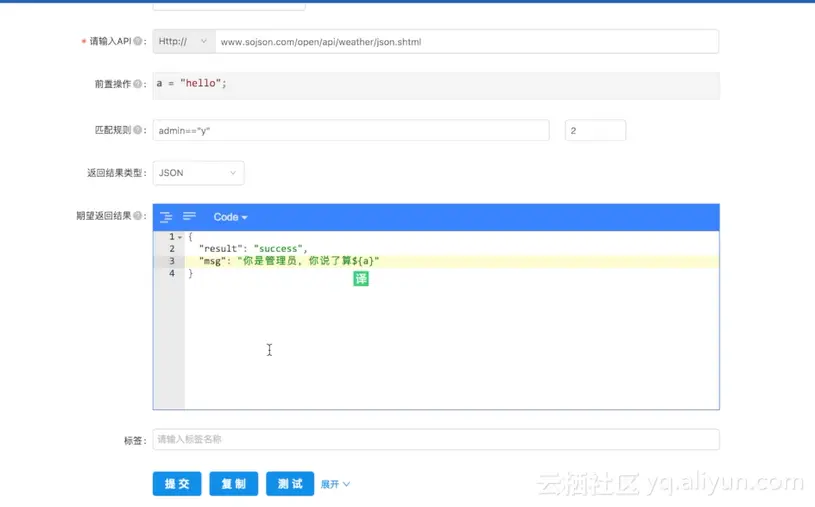Collapse the fold arrow on editor line 1
Viewport: 815px width, 507px height.
tap(180, 237)
